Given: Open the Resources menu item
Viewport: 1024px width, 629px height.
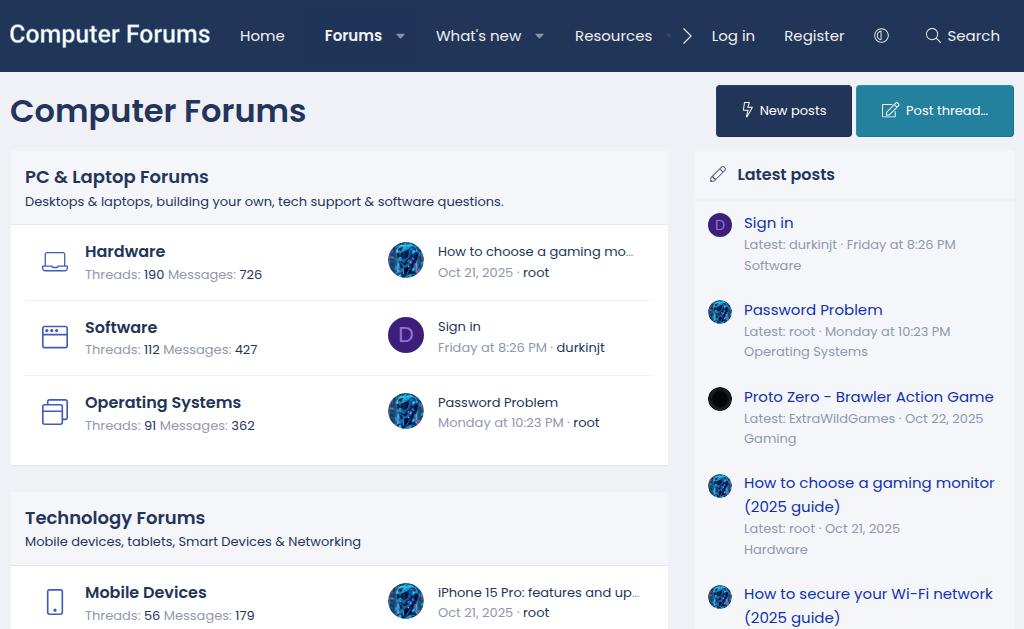Looking at the screenshot, I should (x=613, y=36).
